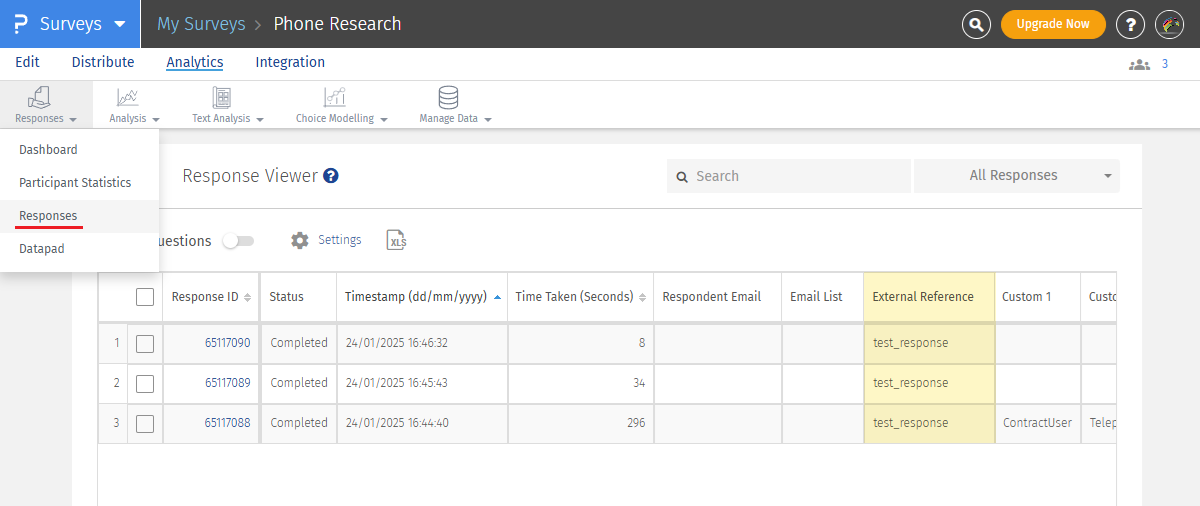The height and width of the screenshot is (506, 1200).
Task: Click the user profile avatar icon
Action: point(1169,24)
